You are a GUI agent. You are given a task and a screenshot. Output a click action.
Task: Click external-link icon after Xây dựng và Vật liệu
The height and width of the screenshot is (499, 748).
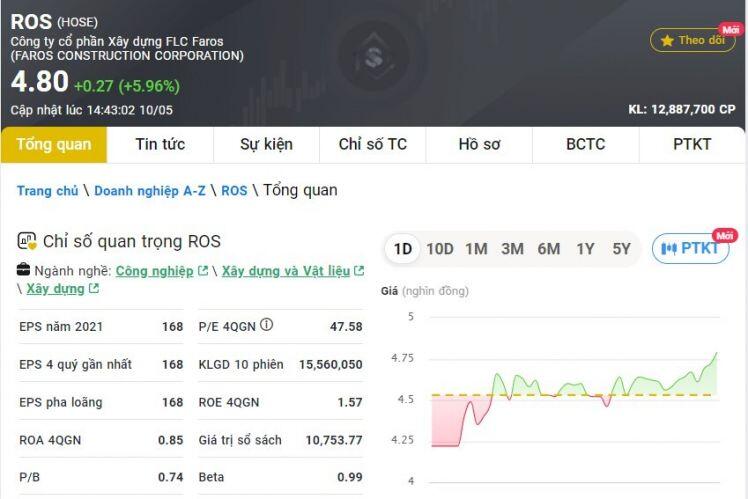click(x=359, y=270)
